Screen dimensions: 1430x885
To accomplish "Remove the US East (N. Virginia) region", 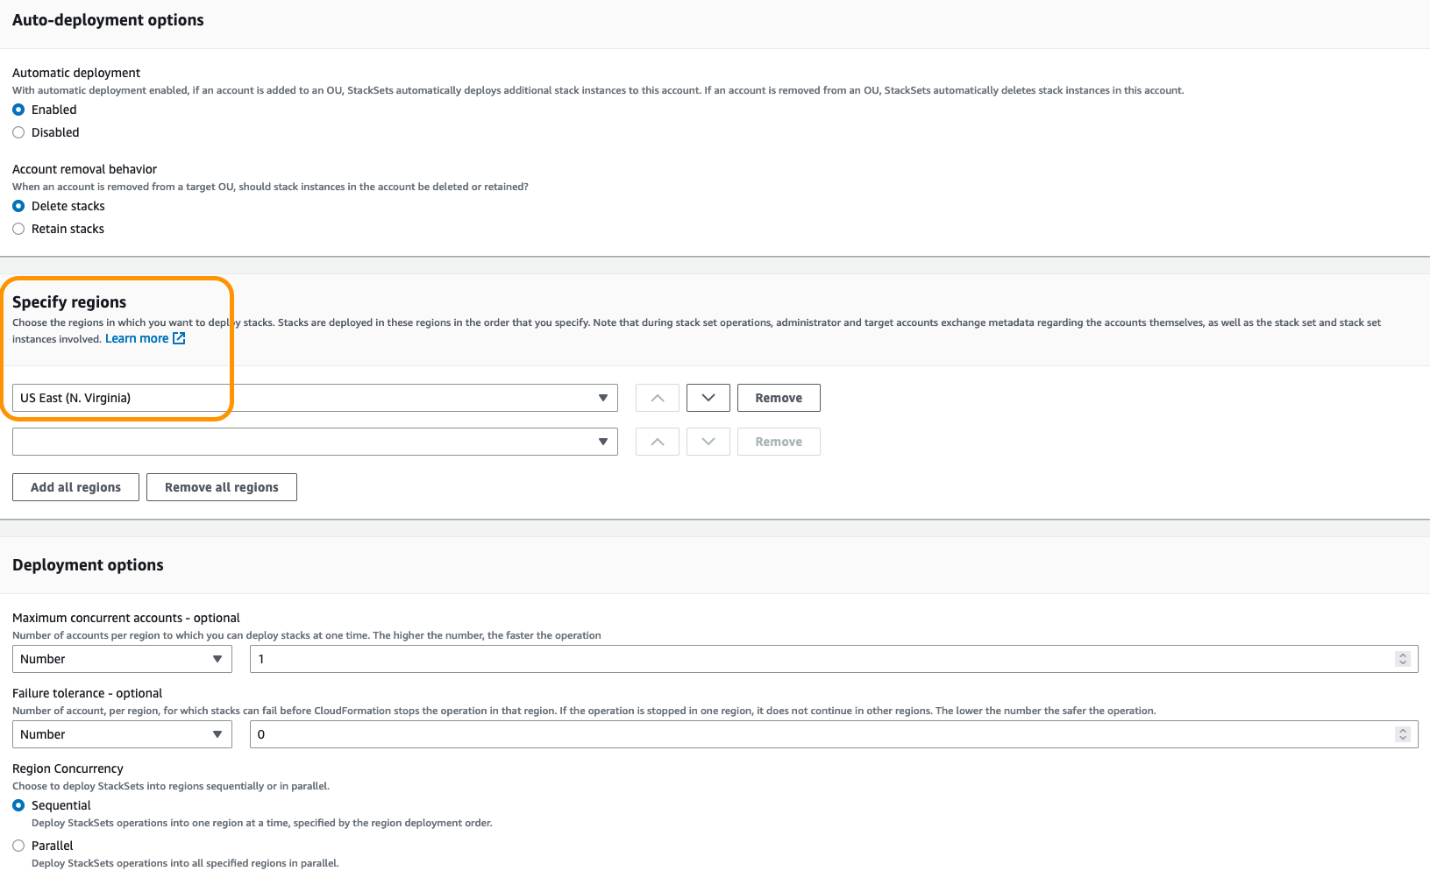I will (778, 397).
